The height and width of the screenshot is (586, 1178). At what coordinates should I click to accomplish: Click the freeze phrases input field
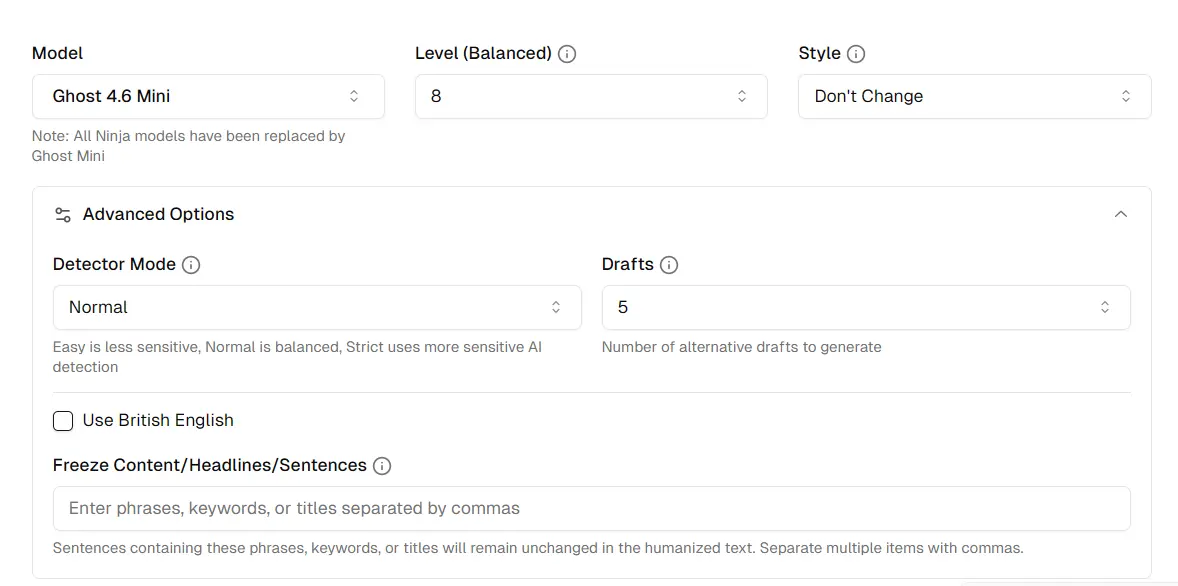click(x=590, y=509)
